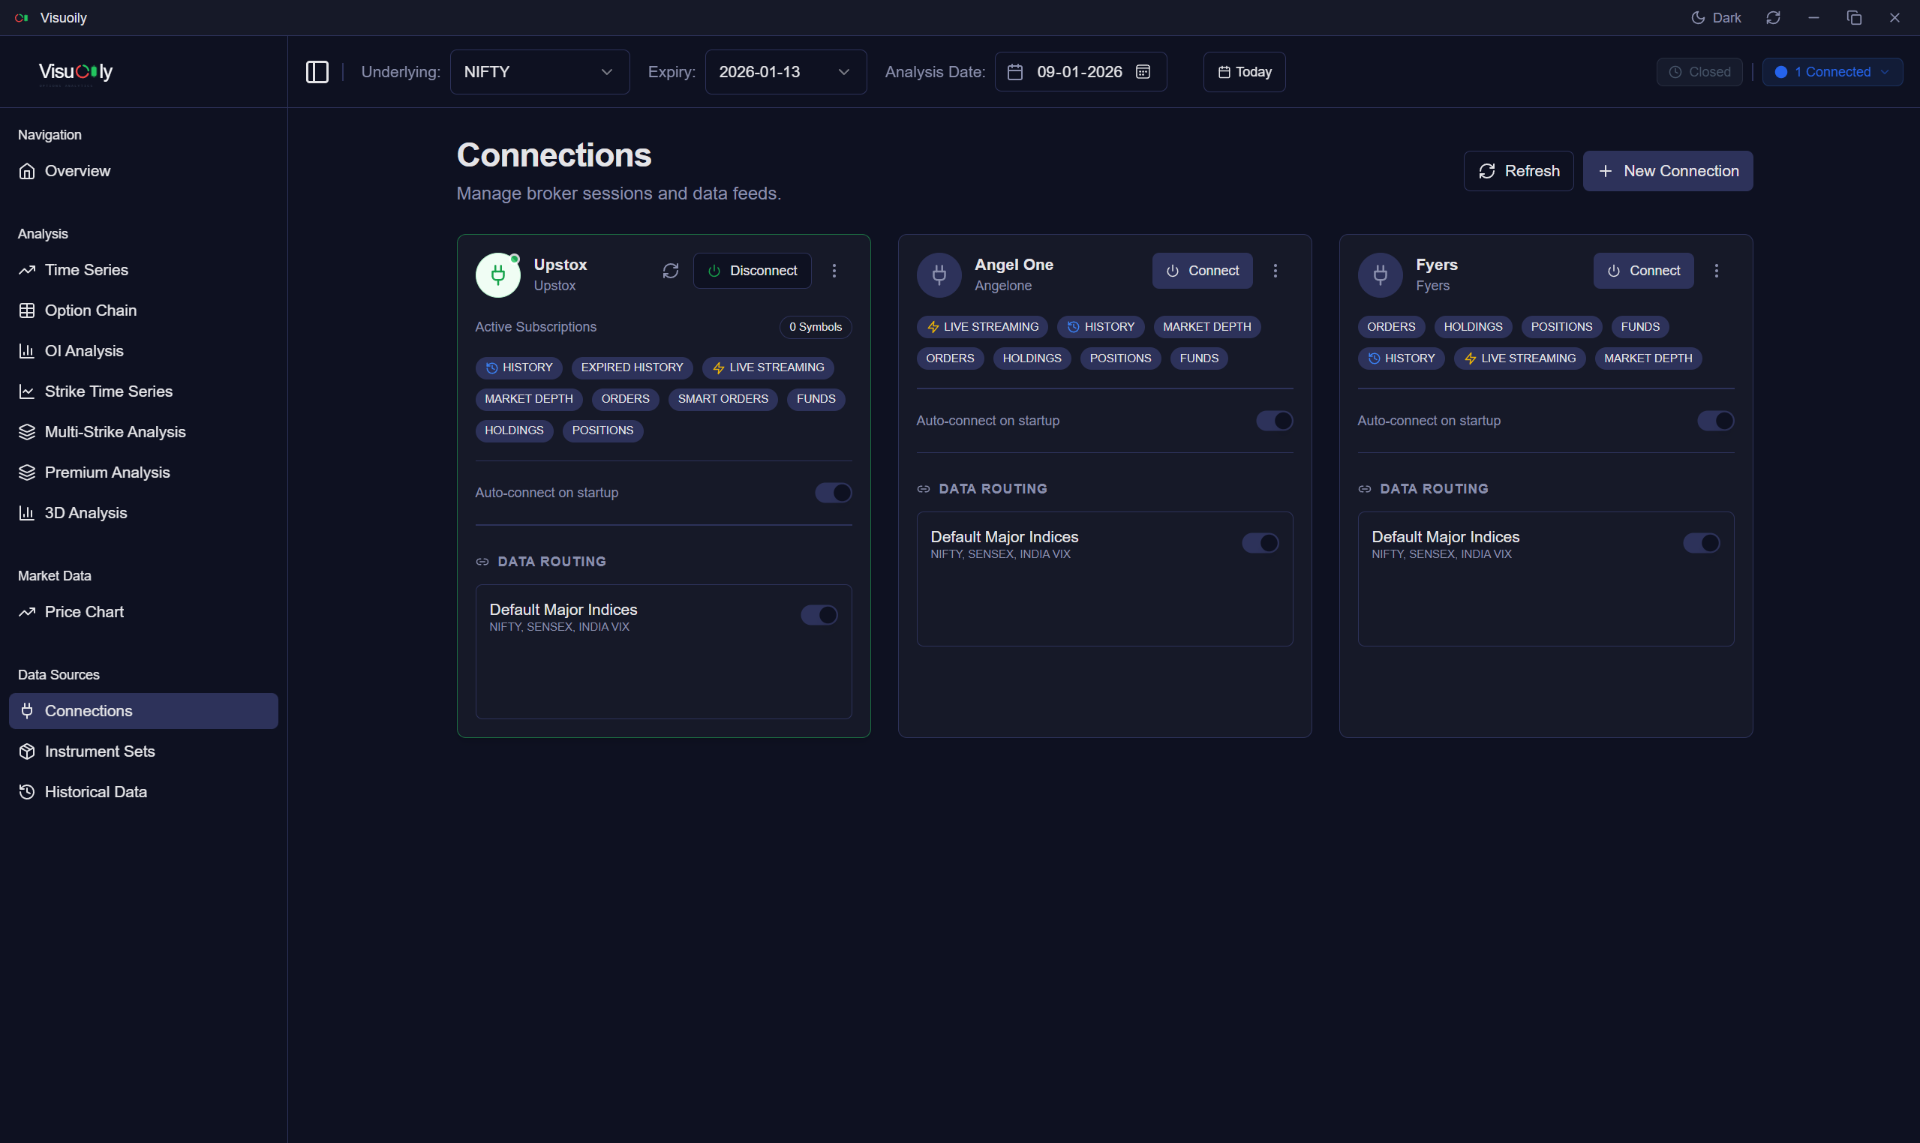Turn off Auto-connect on startup for Fyers
Viewport: 1920px width, 1143px height.
tap(1714, 420)
